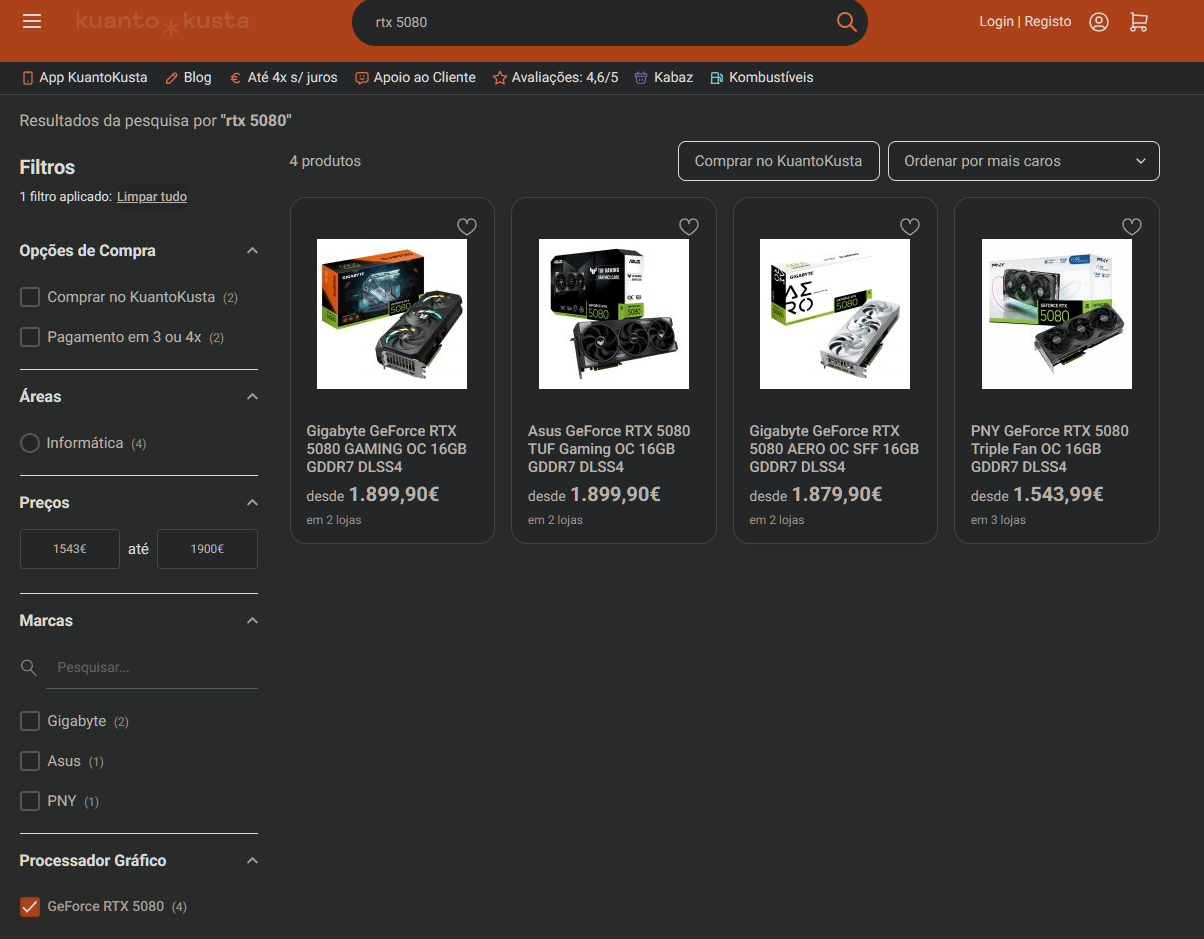The width and height of the screenshot is (1204, 939).
Task: Click the Kombustíveis fuel pump icon
Action: 716,77
